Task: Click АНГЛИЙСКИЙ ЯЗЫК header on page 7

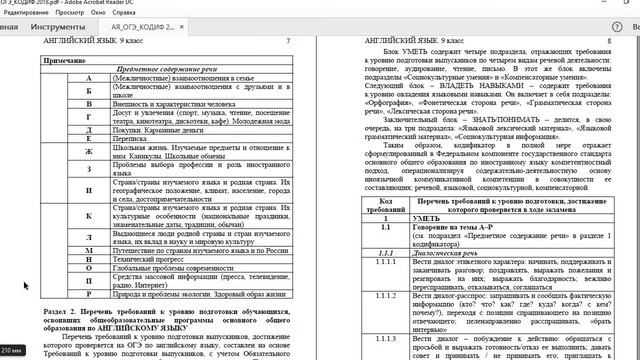Action: click(x=93, y=41)
